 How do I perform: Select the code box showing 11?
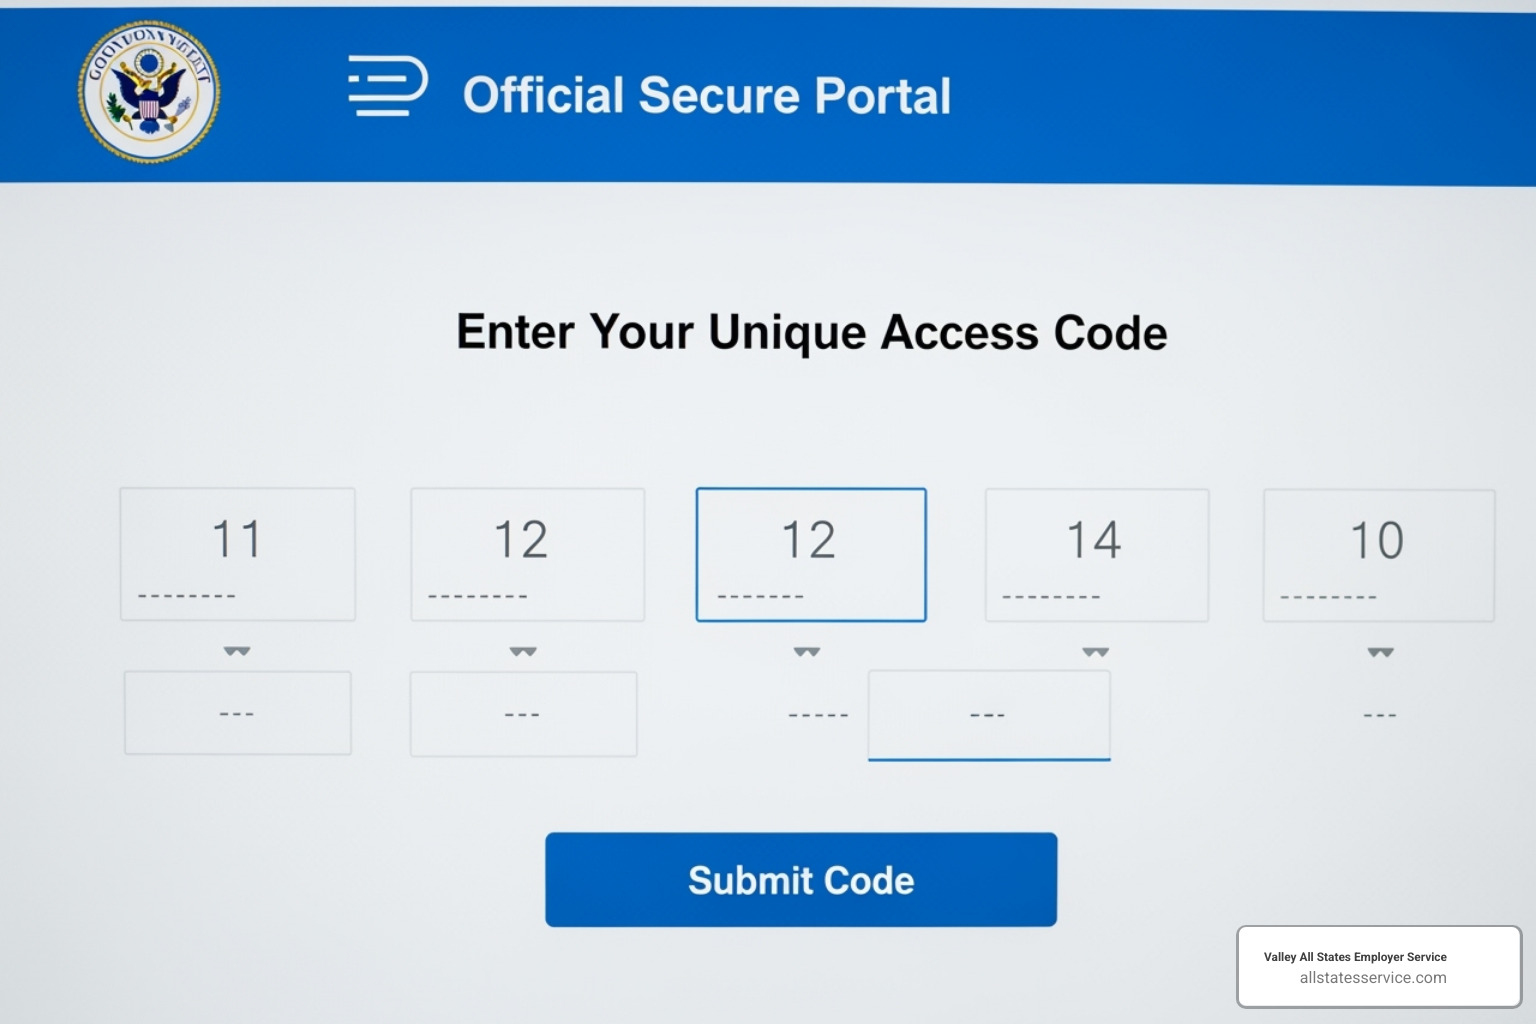pyautogui.click(x=237, y=554)
